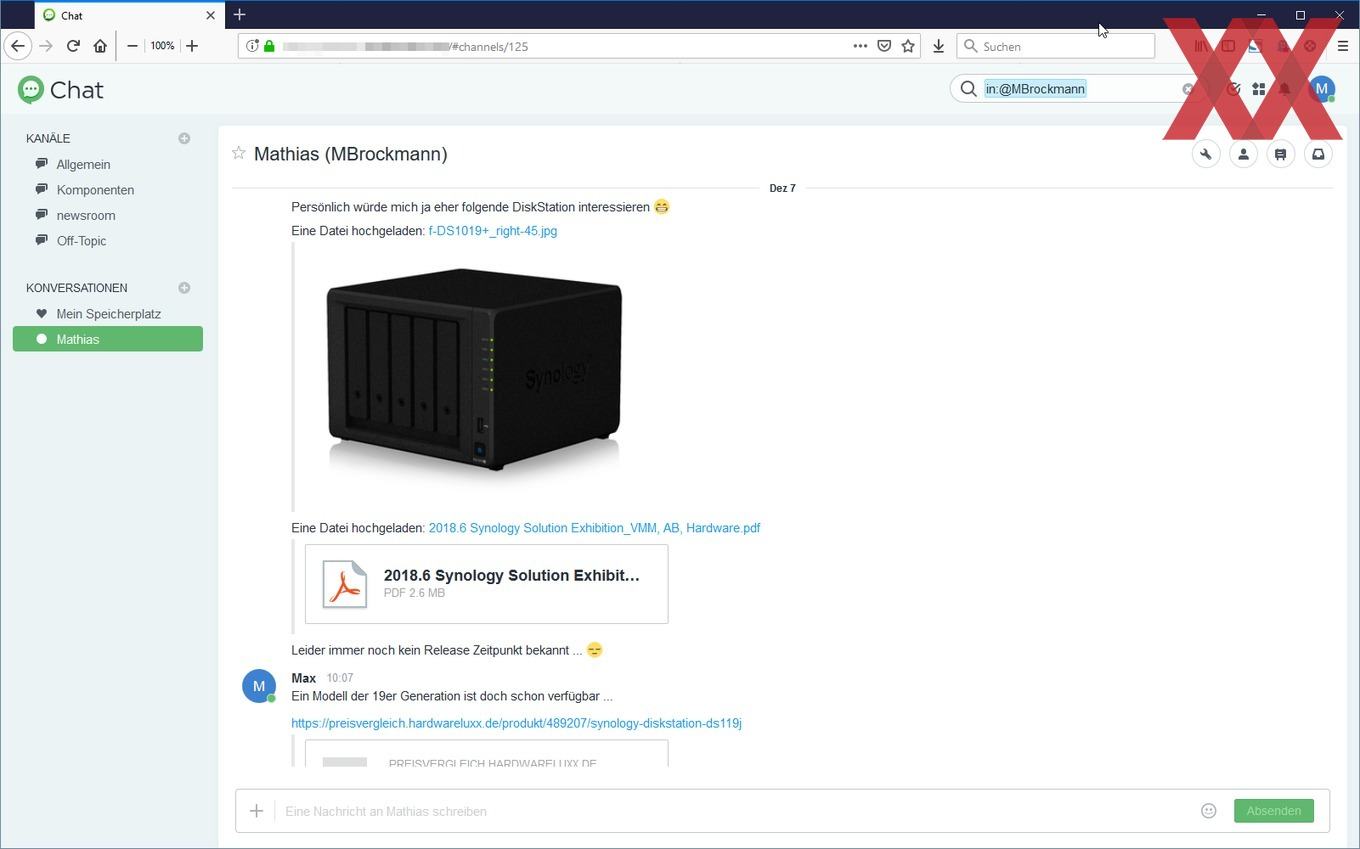The image size is (1360, 849).
Task: Show conversation members person icon
Action: pos(1243,154)
